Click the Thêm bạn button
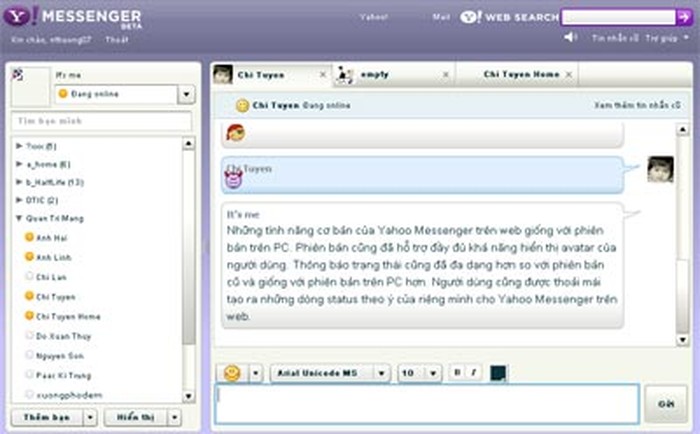The width and height of the screenshot is (700, 434). pos(45,417)
